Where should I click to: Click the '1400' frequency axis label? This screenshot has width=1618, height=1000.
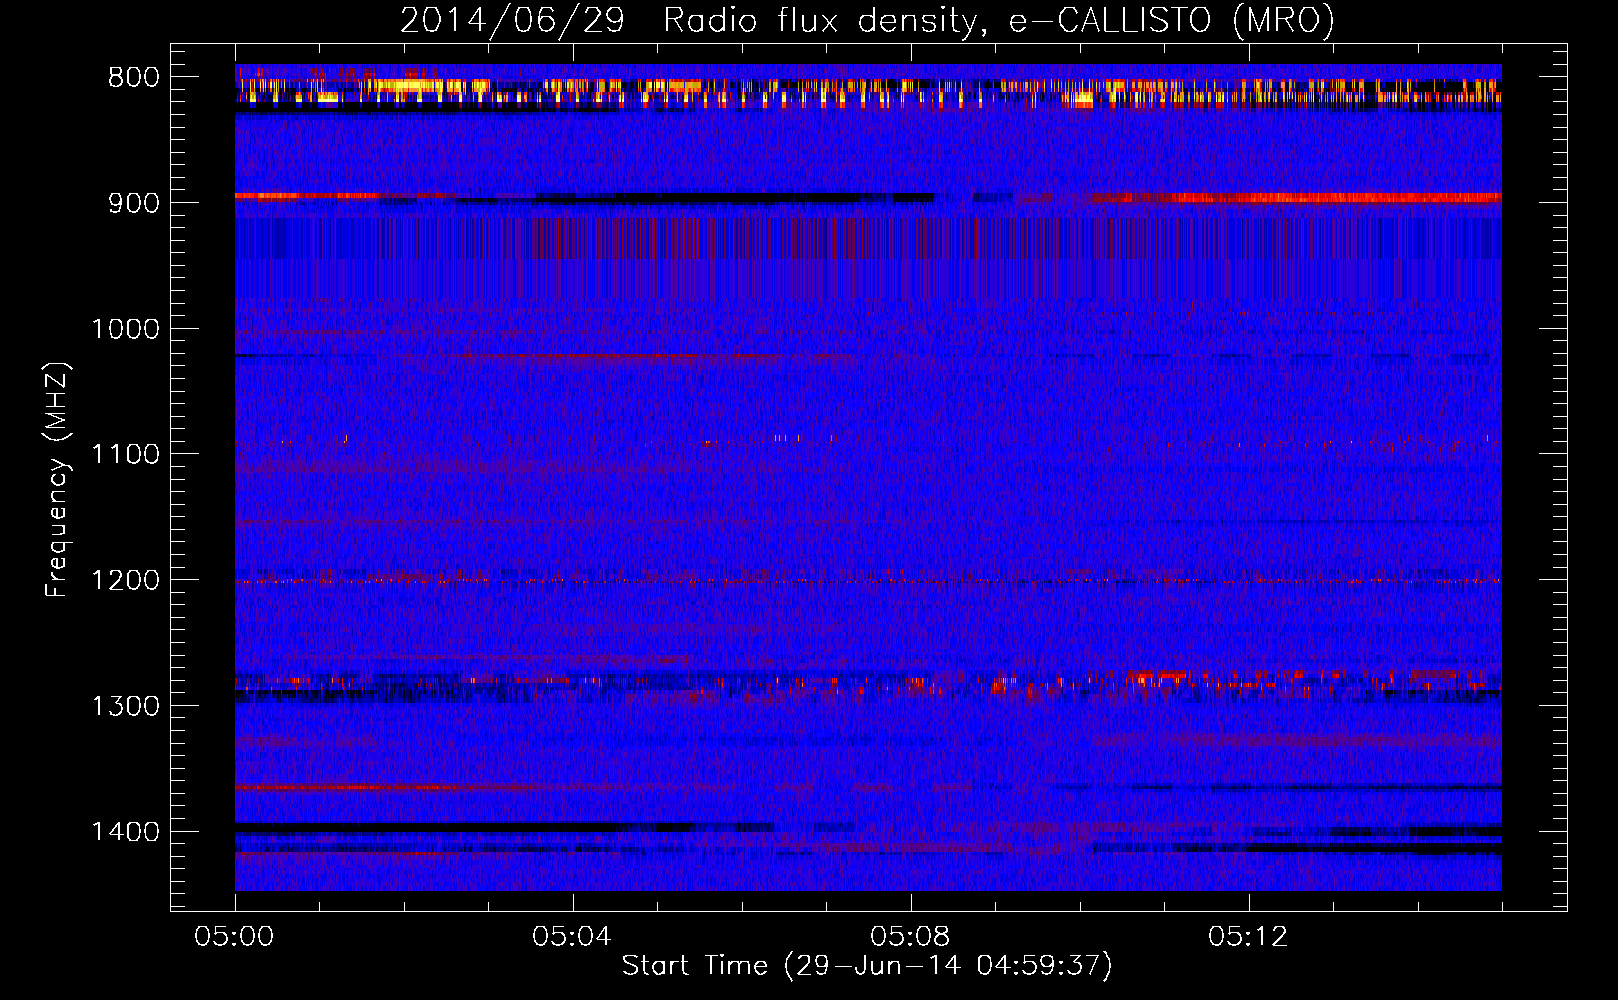125,832
